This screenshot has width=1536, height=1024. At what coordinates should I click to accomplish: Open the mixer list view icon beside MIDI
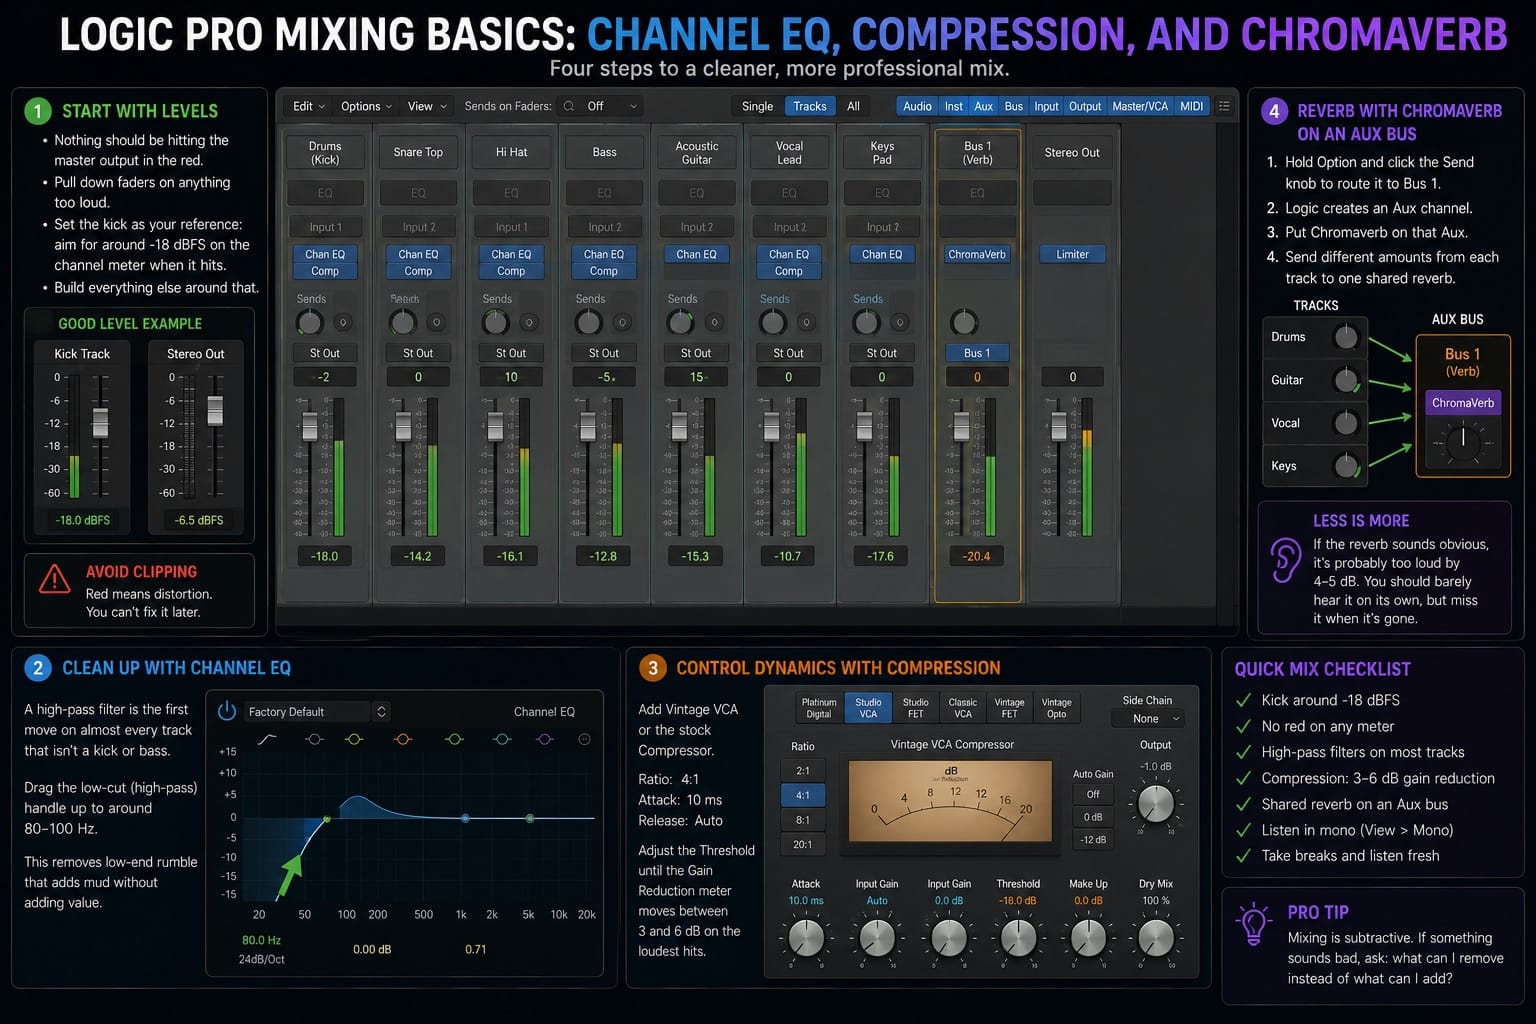click(1224, 106)
